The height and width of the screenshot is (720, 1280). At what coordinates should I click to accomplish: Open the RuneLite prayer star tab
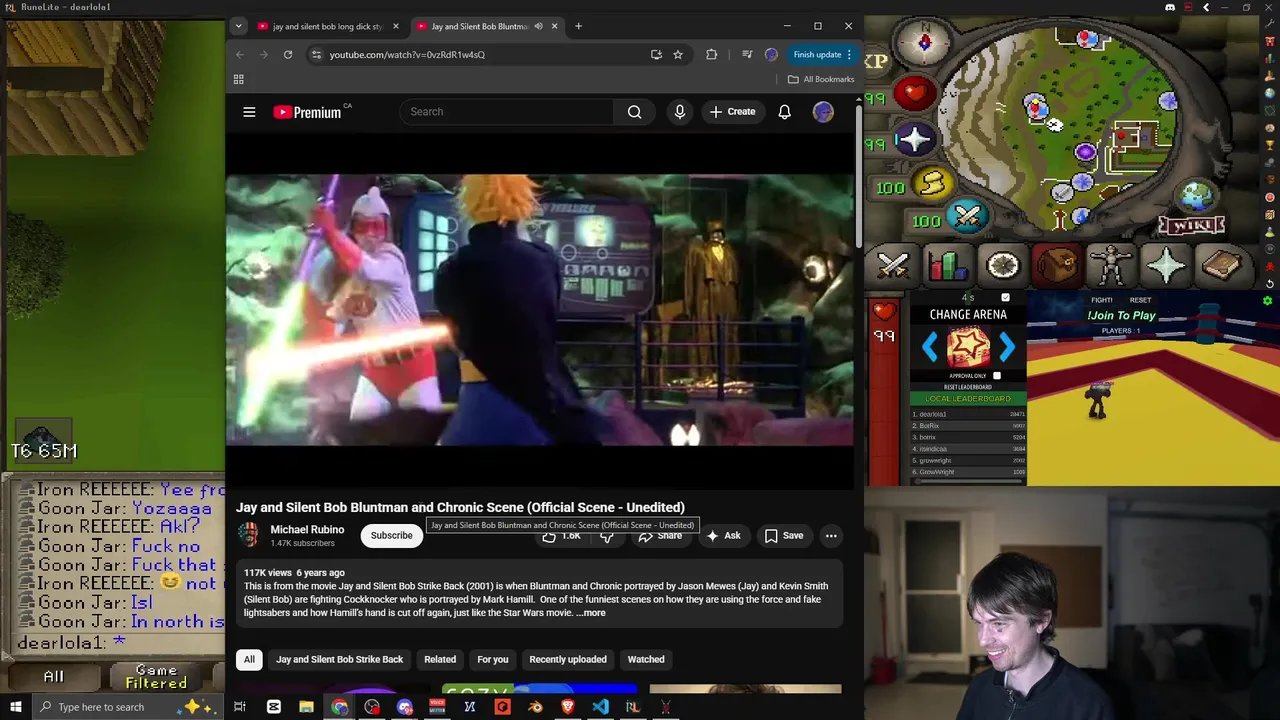tap(1166, 265)
